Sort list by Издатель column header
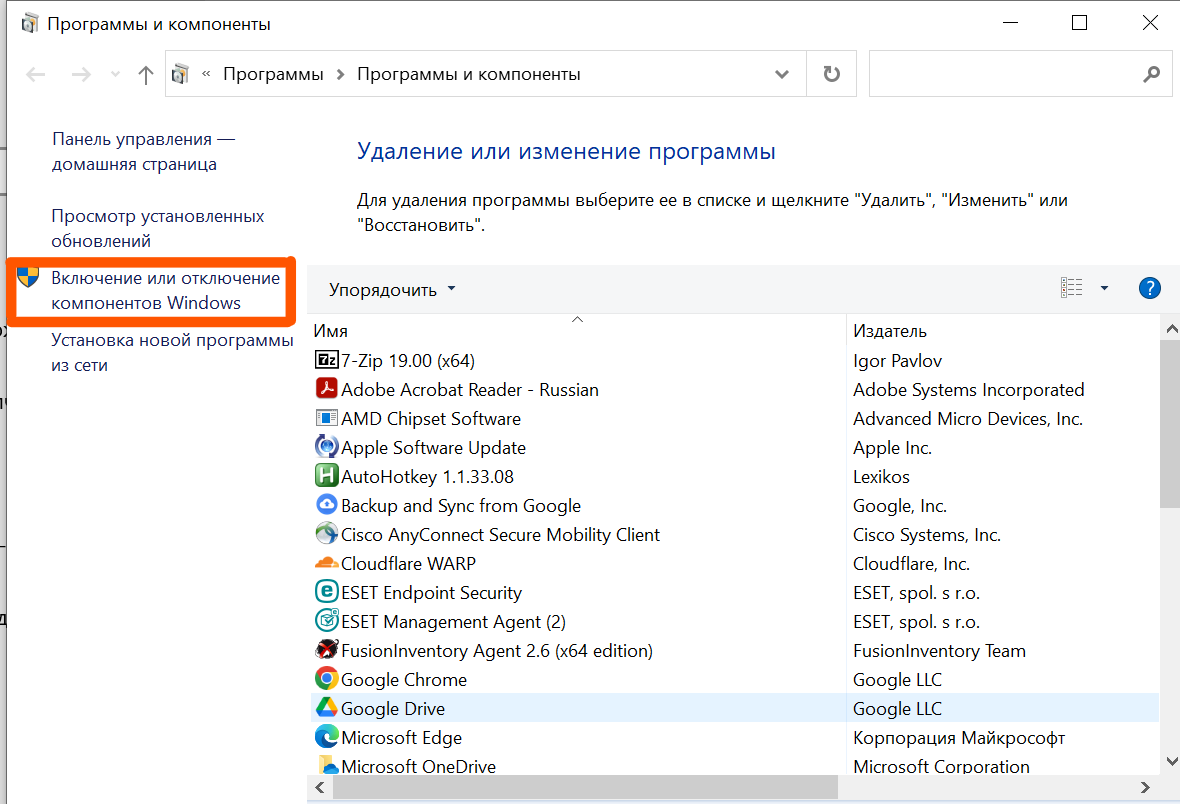 (x=890, y=331)
